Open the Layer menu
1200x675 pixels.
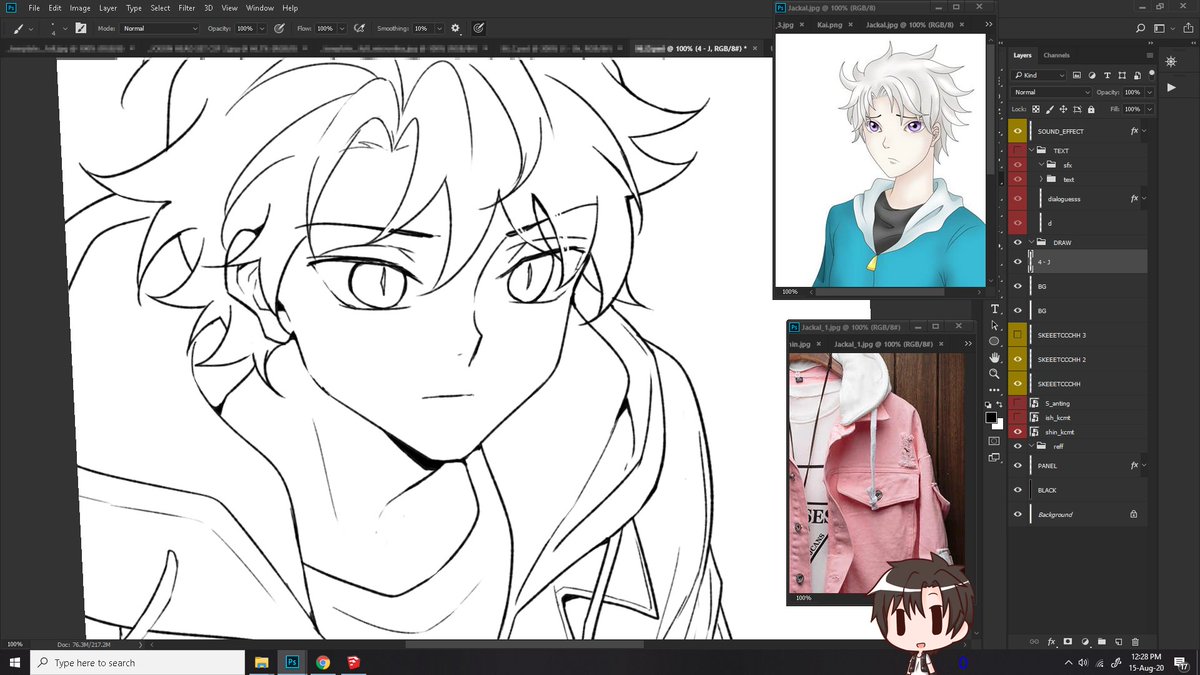(x=108, y=8)
